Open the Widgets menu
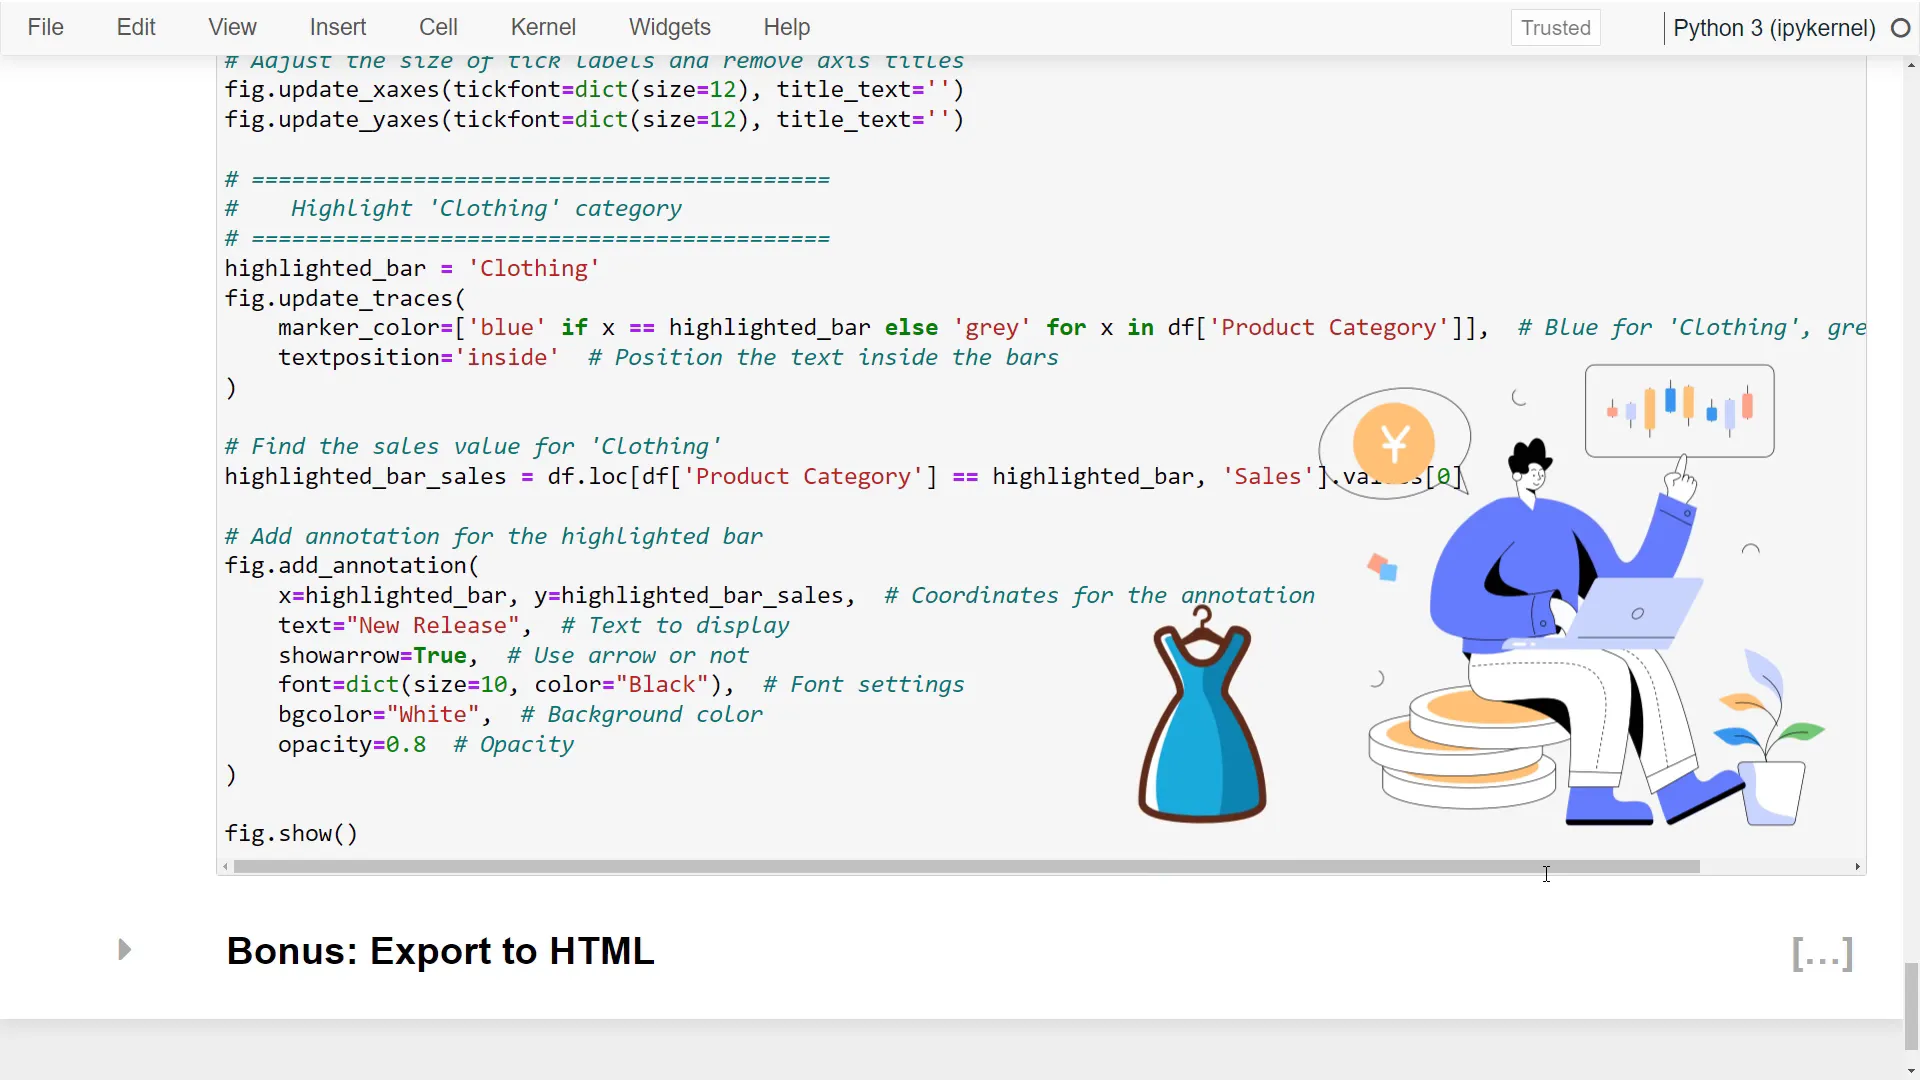The image size is (1920, 1080). coord(669,27)
